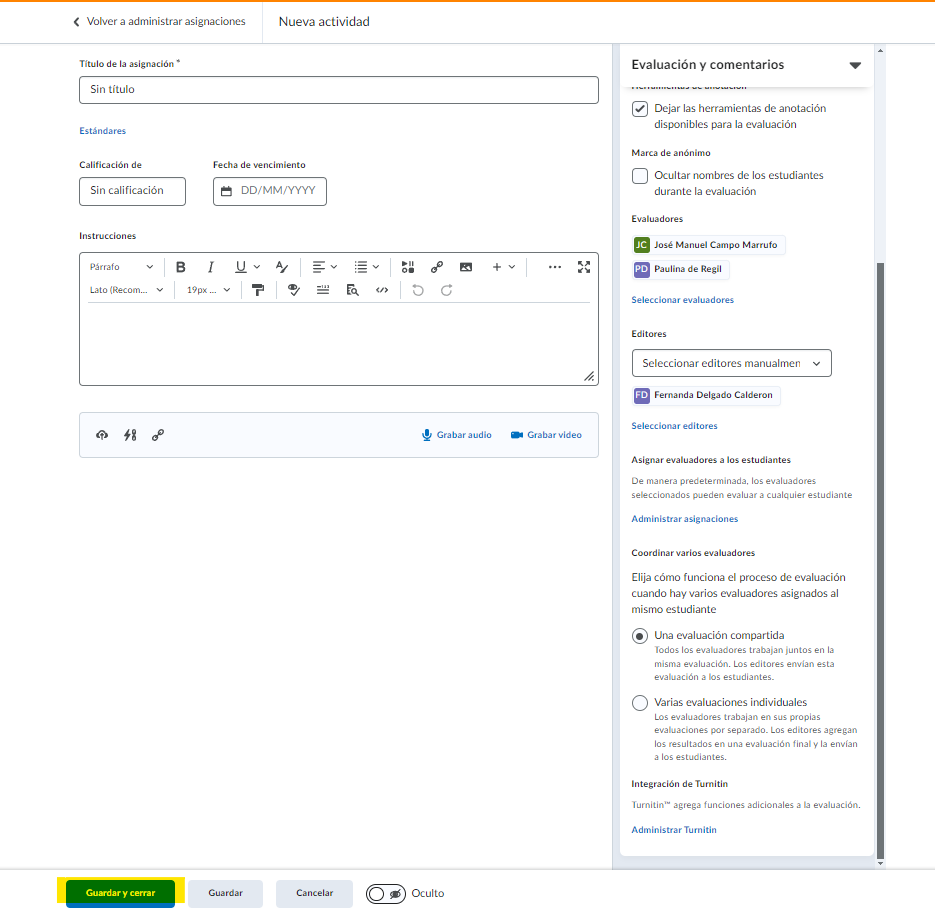Screen dimensions: 935x916
Task: Click Guardar y cerrar button
Action: click(x=120, y=893)
